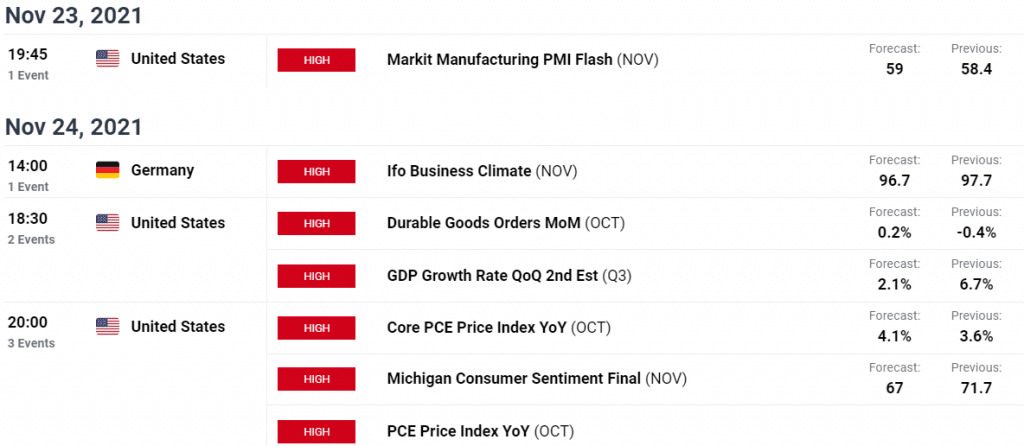Image resolution: width=1024 pixels, height=446 pixels.
Task: Open Durable Goods Orders MoM event
Action: 505,223
